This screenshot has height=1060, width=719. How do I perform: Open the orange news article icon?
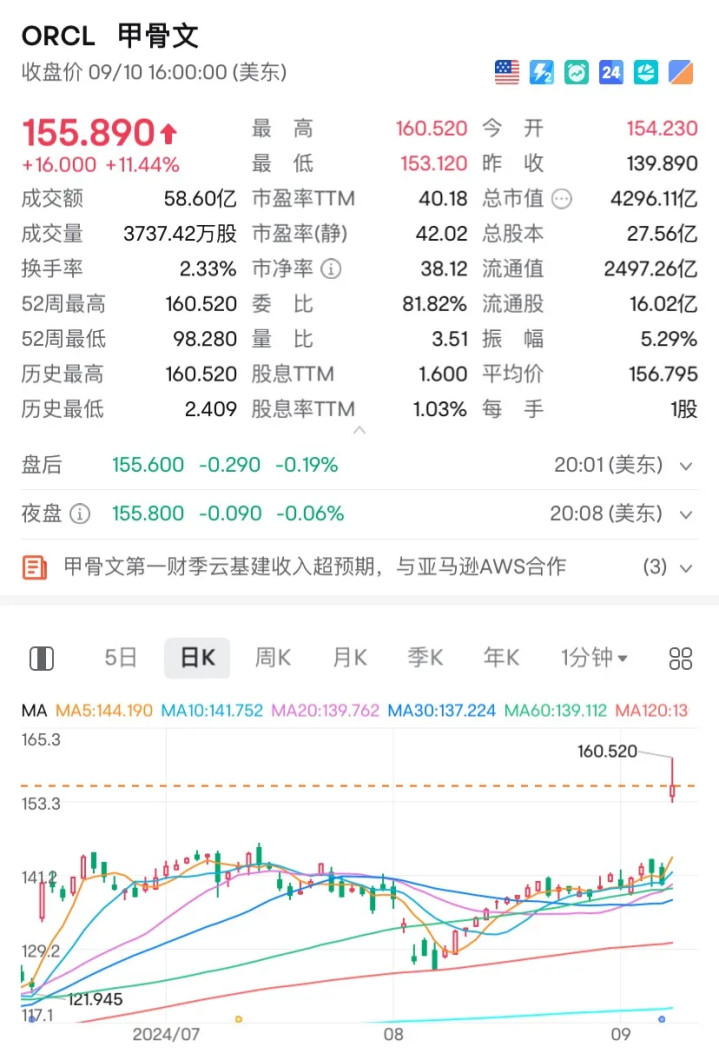tap(34, 567)
